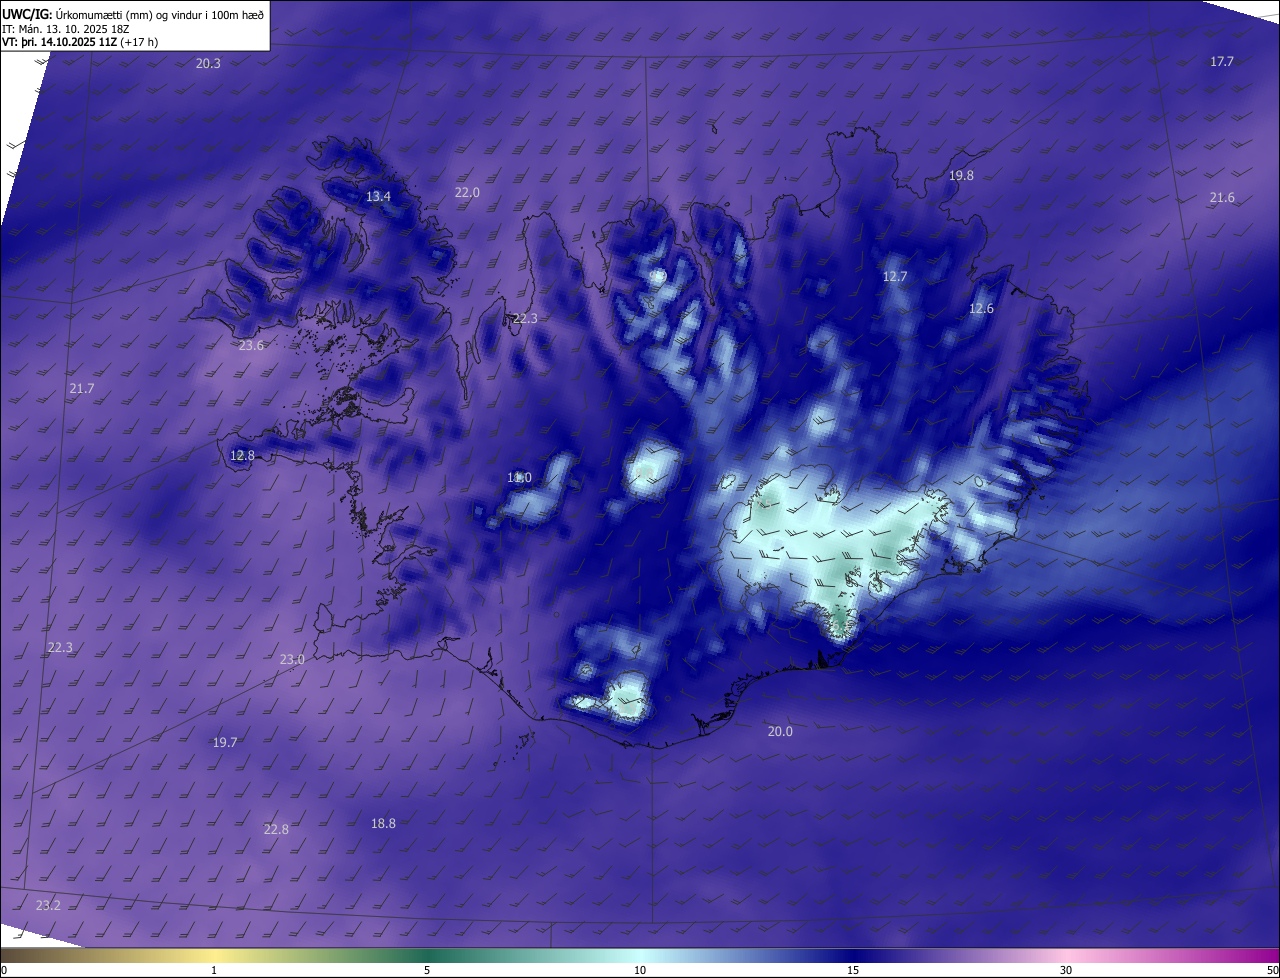This screenshot has height=978, width=1280.
Task: Click the 23.0 value label
Action: [x=292, y=659]
